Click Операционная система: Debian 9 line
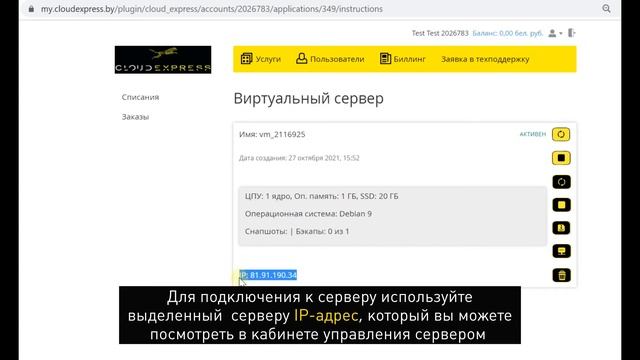Screen dimensions: 640x360 pos(308,214)
